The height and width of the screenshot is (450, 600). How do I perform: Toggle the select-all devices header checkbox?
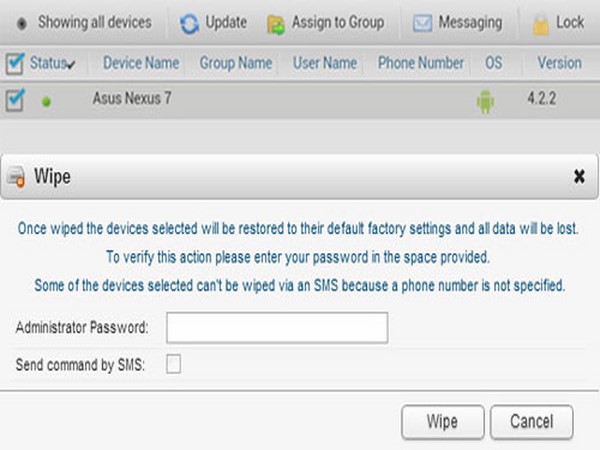[x=15, y=64]
